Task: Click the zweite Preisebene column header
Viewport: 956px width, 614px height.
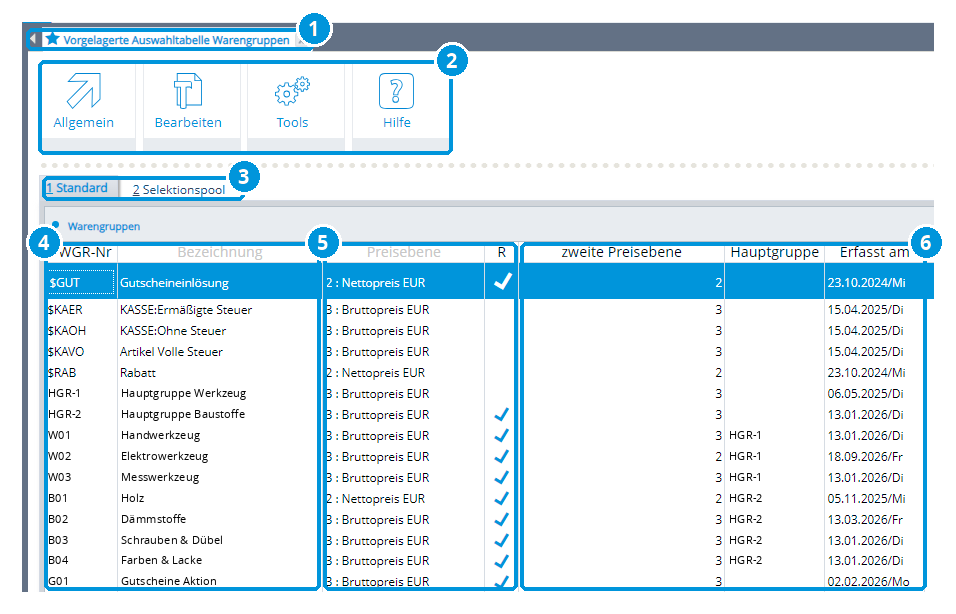Action: click(621, 252)
